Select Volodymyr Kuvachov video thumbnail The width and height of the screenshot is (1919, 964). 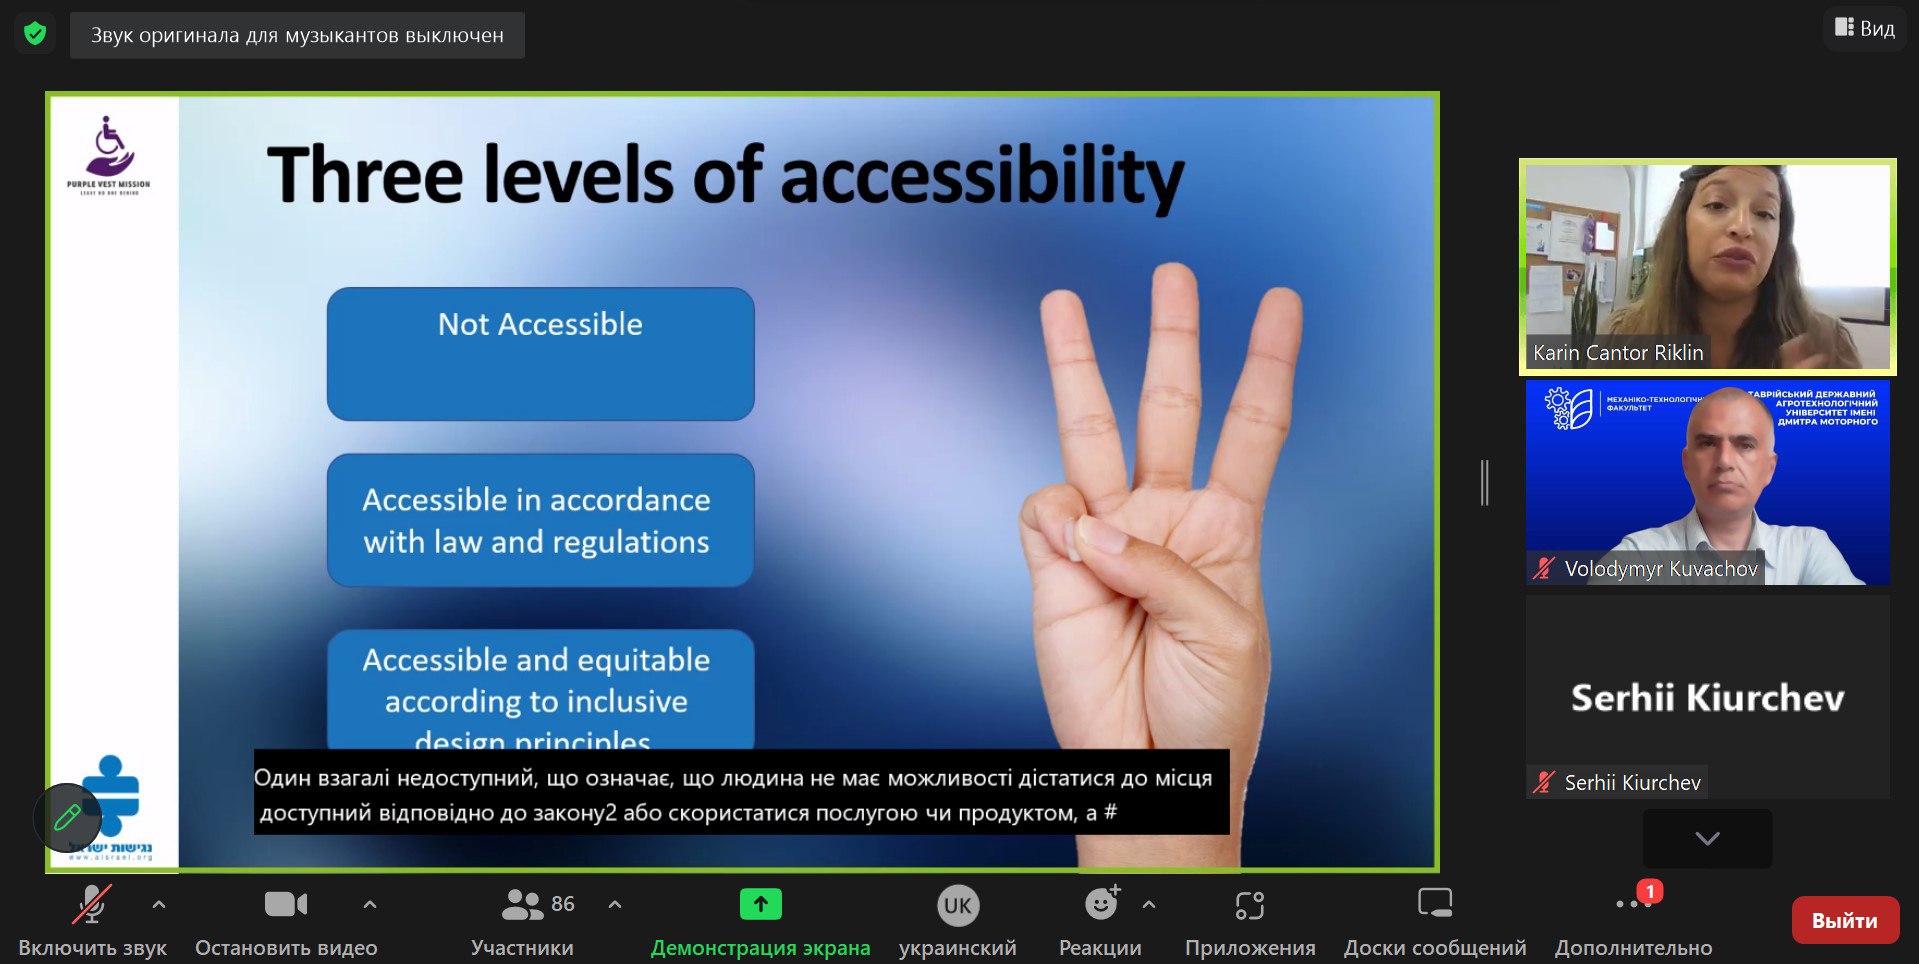click(1707, 482)
